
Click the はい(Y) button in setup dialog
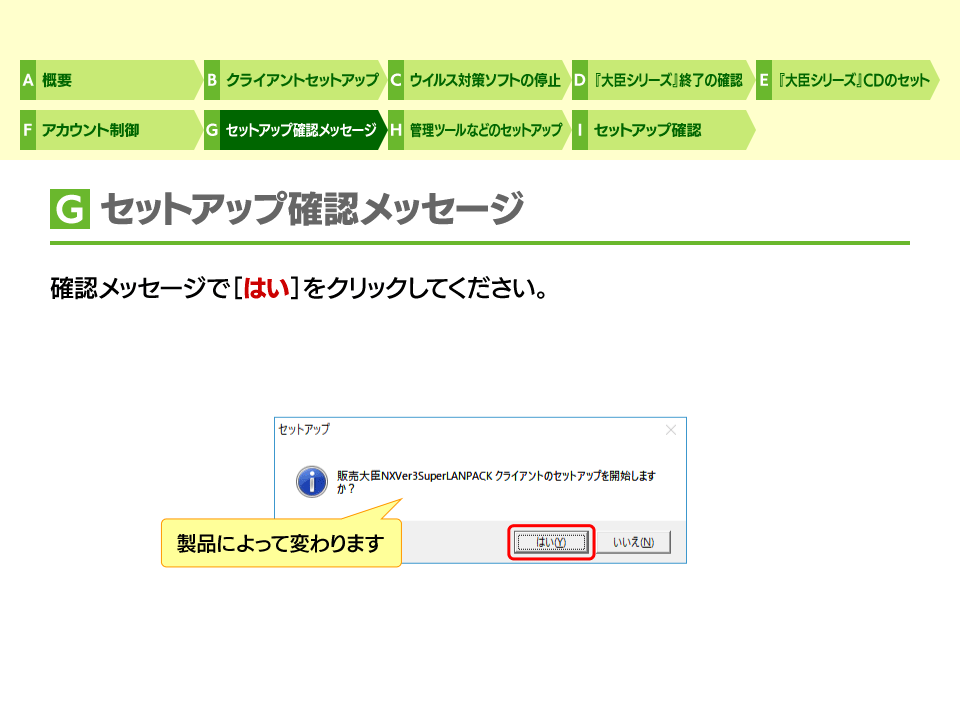(x=551, y=542)
